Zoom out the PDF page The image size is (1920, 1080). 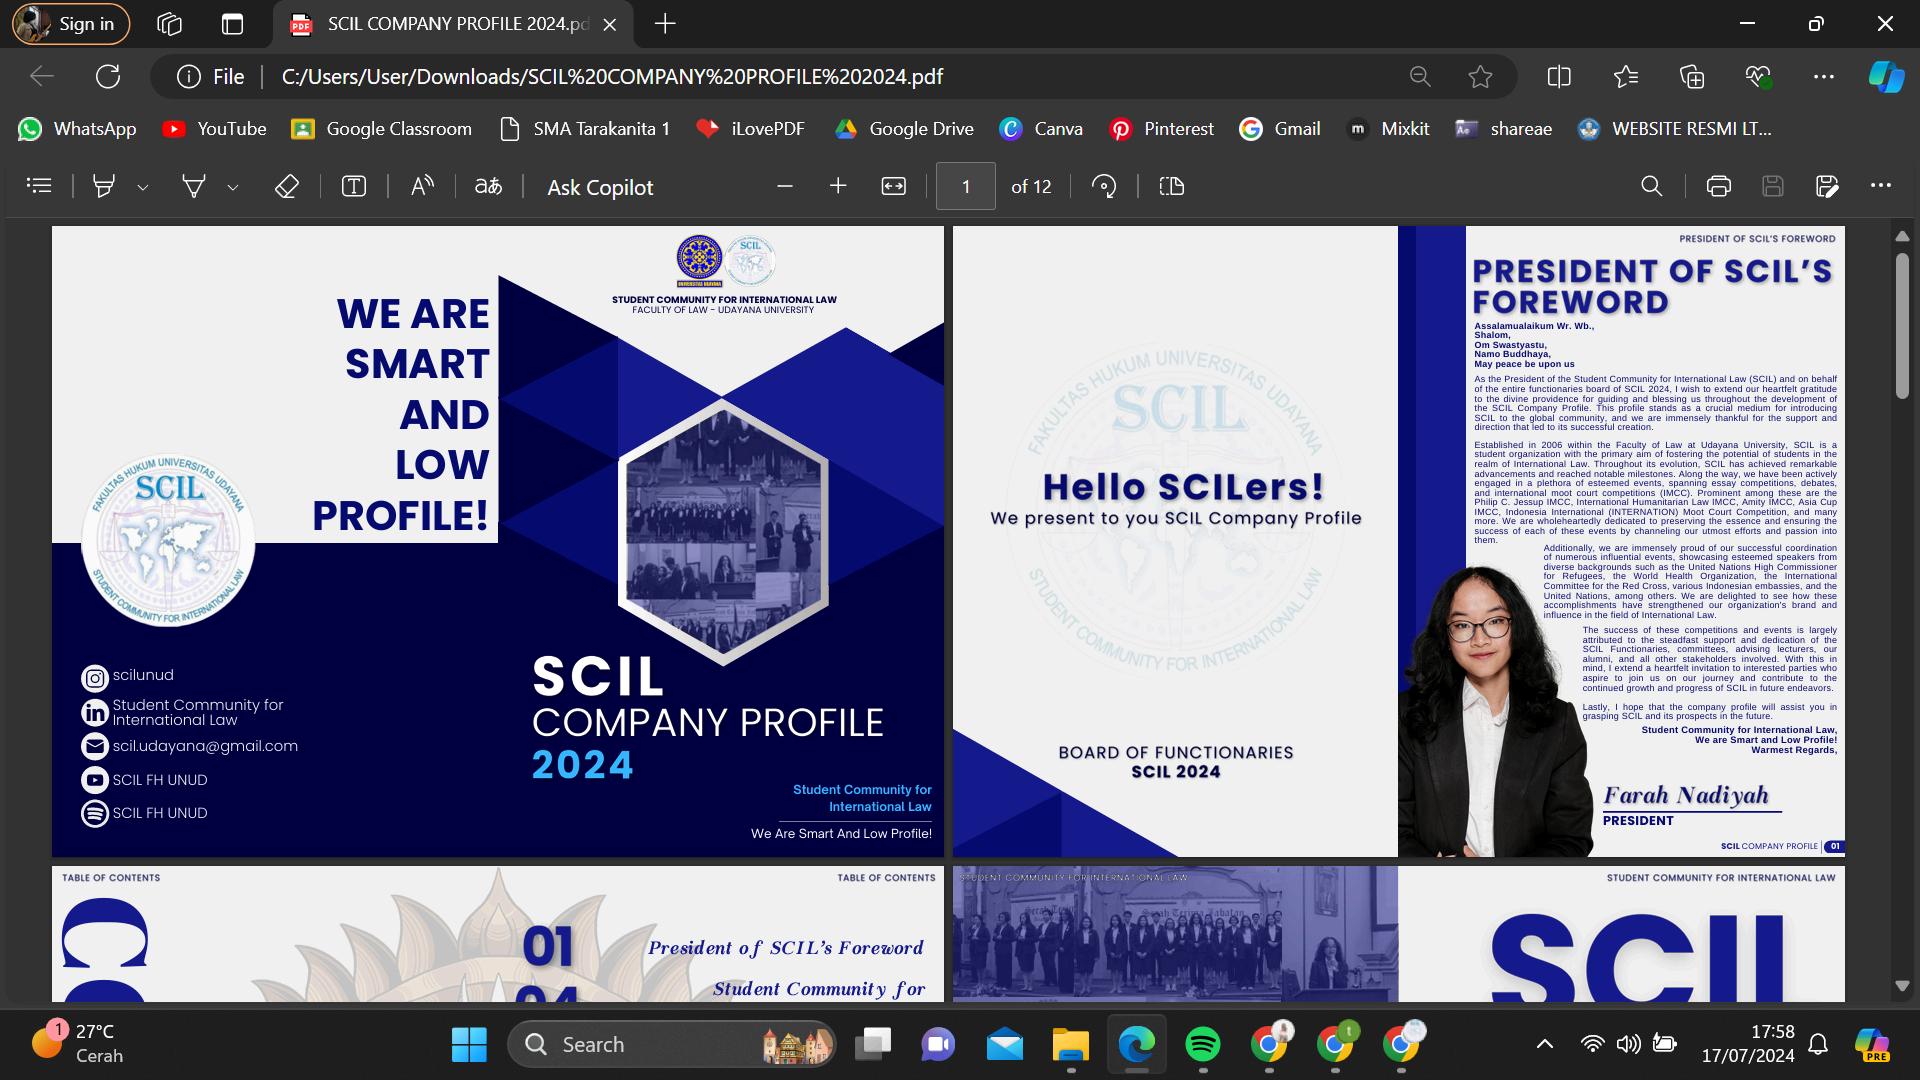click(x=785, y=186)
